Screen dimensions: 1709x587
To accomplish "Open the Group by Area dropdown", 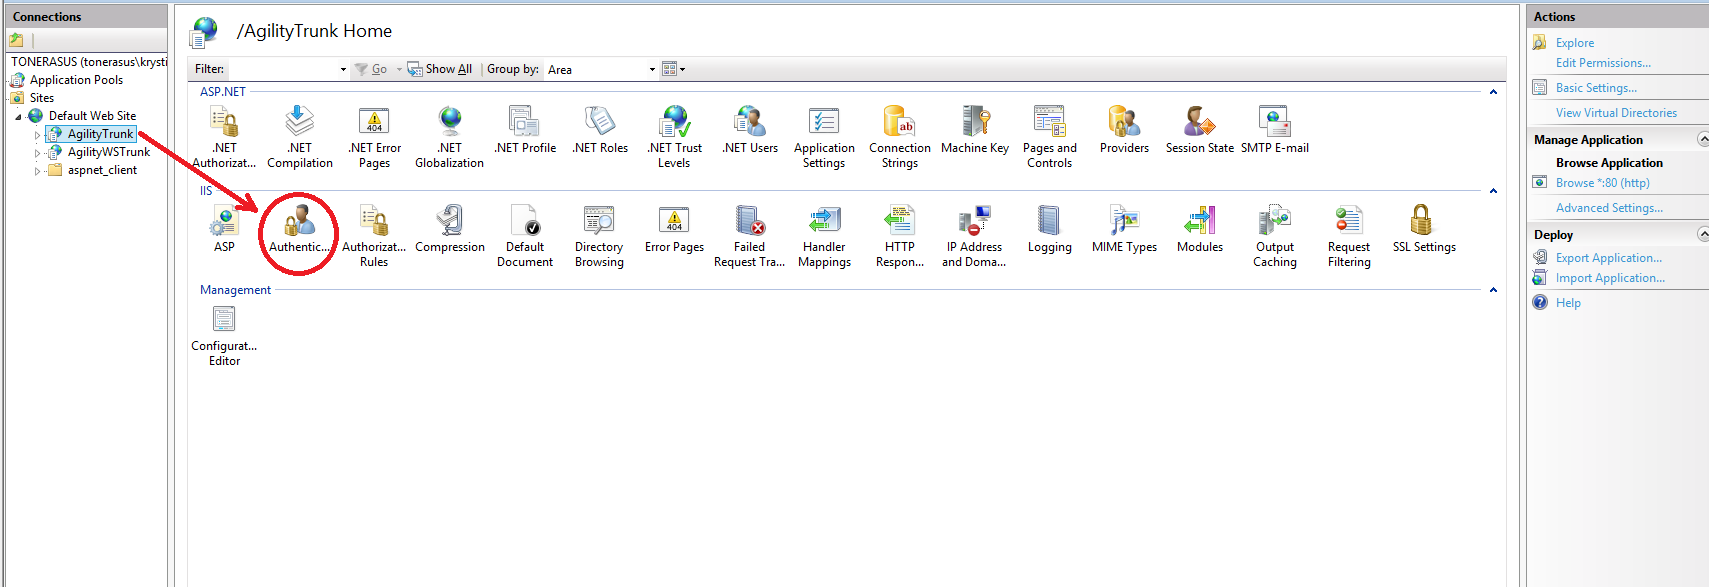I will click(x=652, y=70).
